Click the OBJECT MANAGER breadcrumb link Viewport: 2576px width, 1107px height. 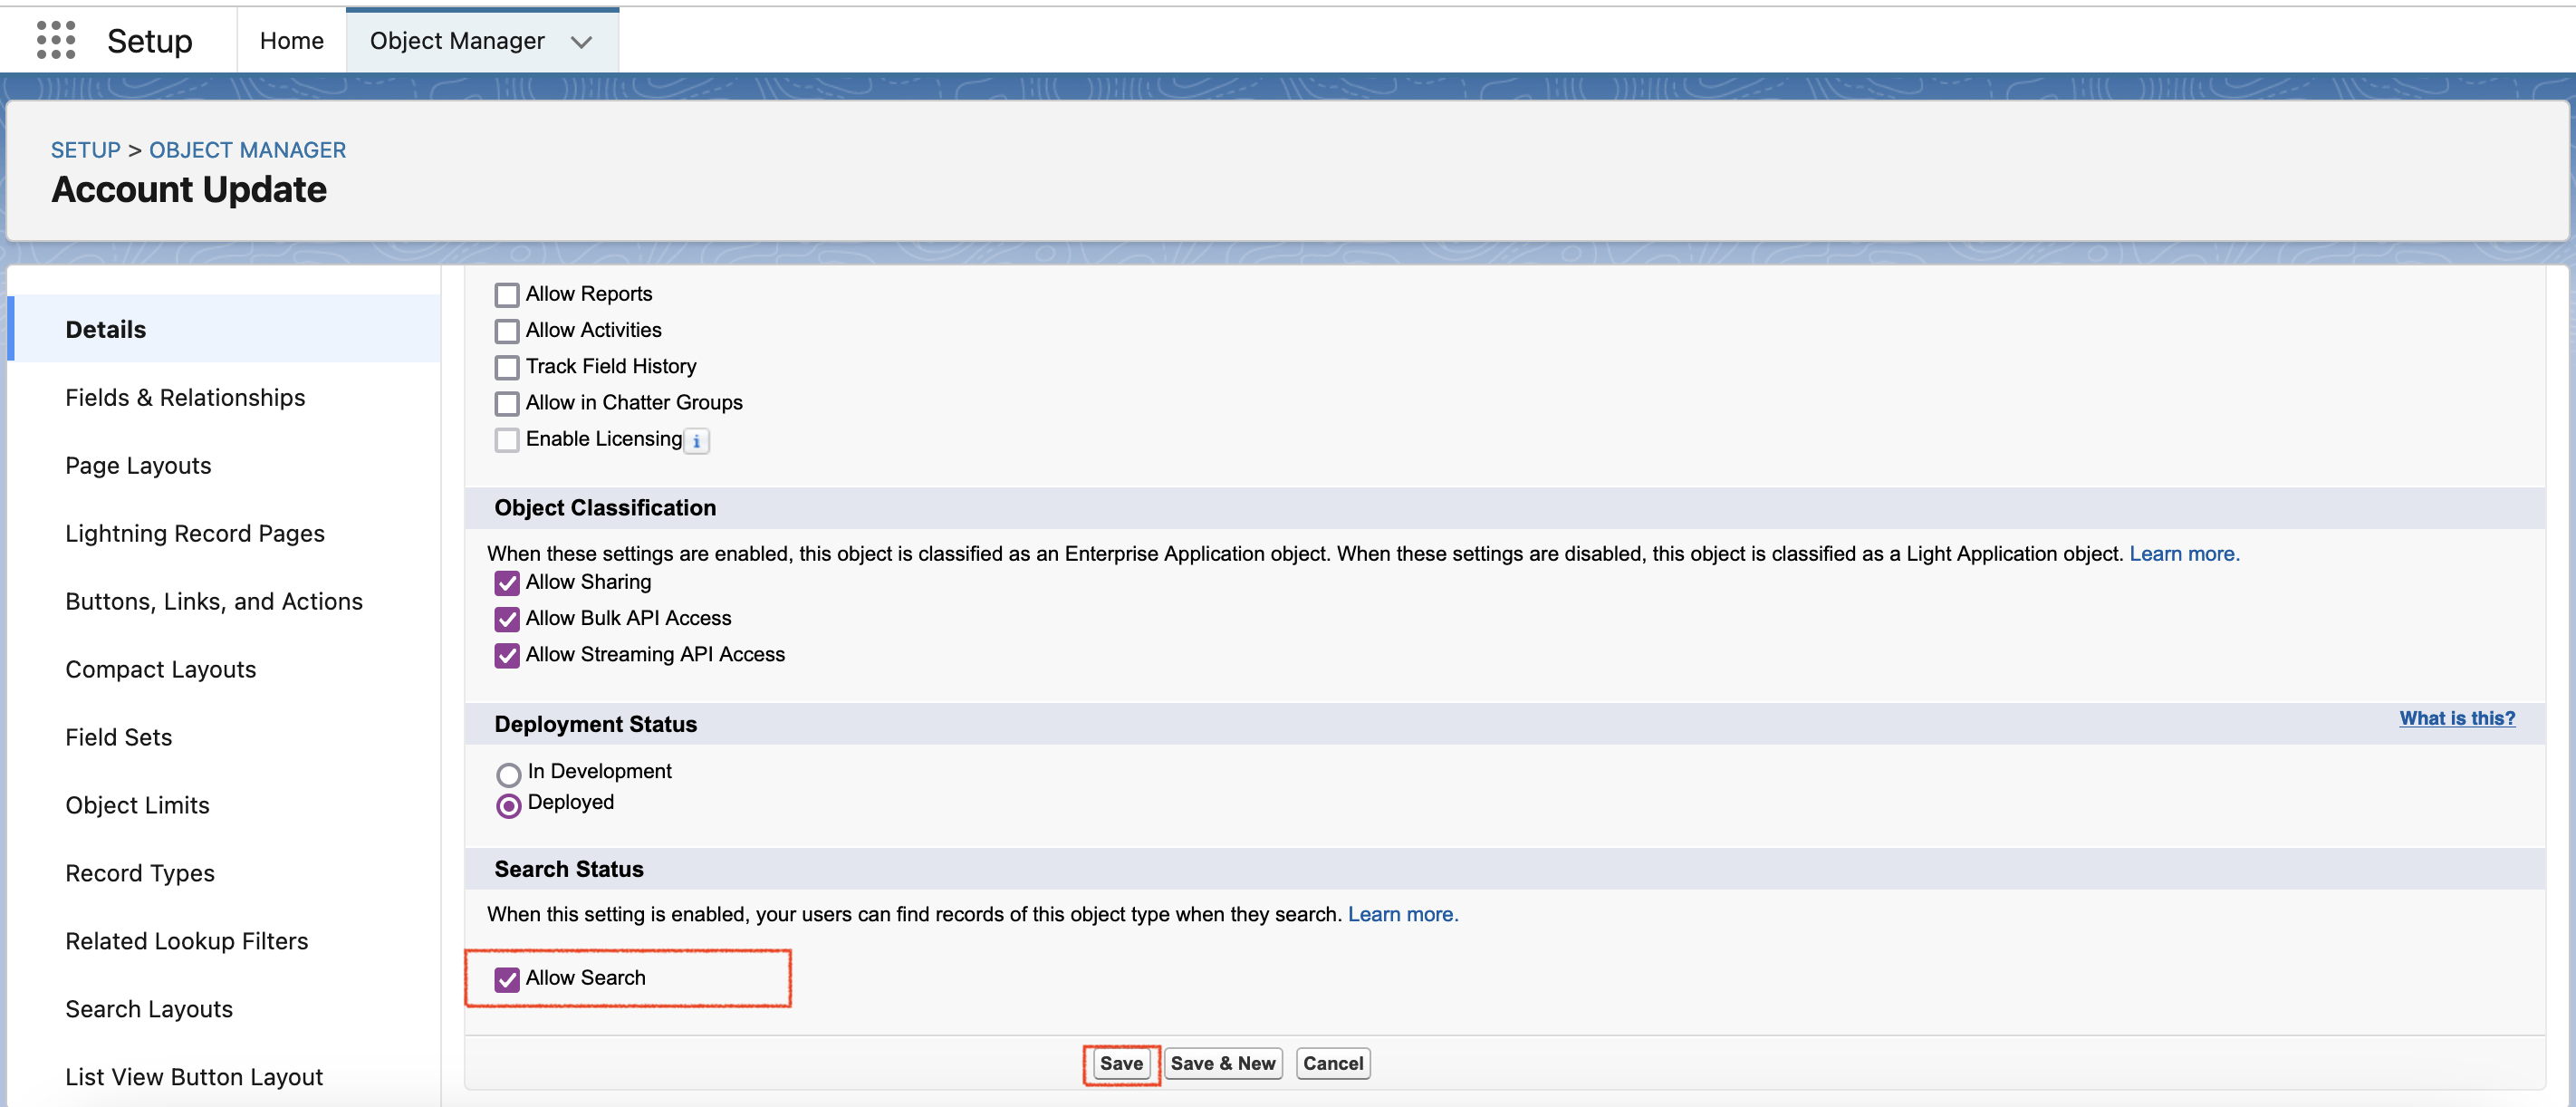click(247, 150)
